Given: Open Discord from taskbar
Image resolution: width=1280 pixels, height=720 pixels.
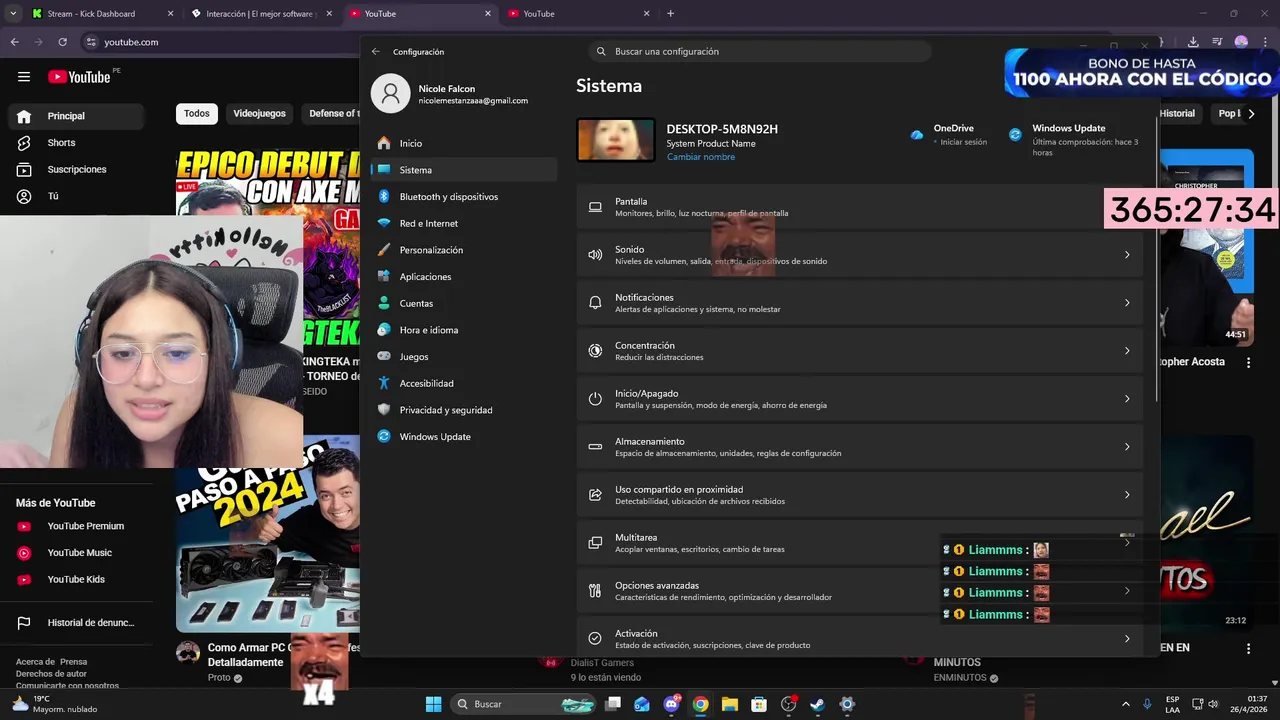Looking at the screenshot, I should click(671, 704).
